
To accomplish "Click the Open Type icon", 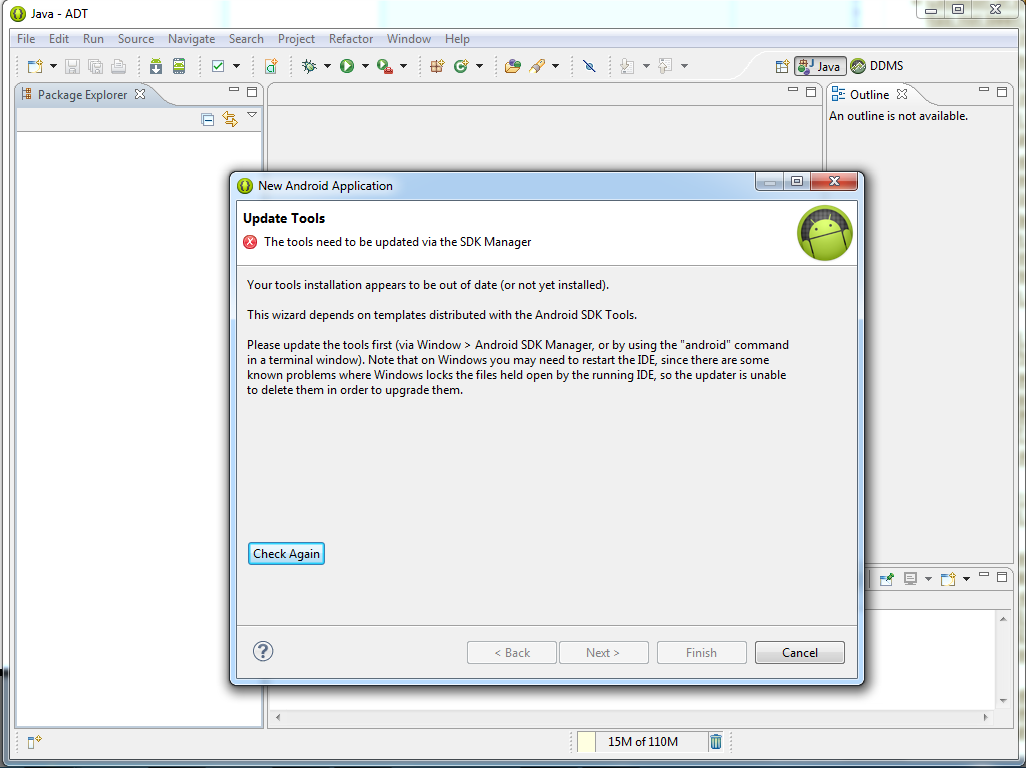I will 513,66.
